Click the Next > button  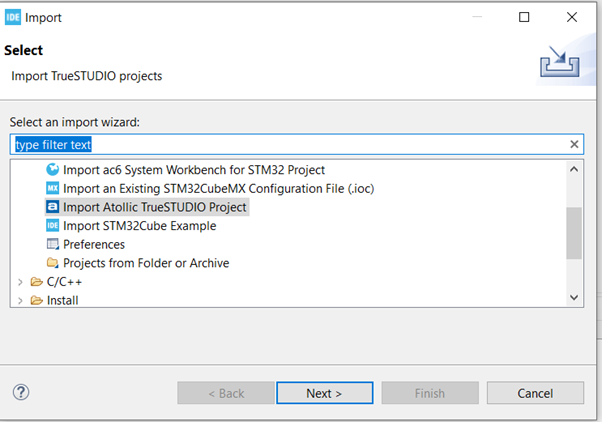point(324,393)
